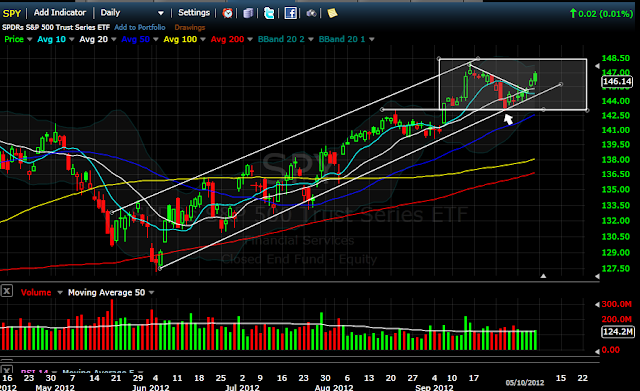Open the Add Indicator menu
Screen dimensions: 640x391
tap(60, 13)
